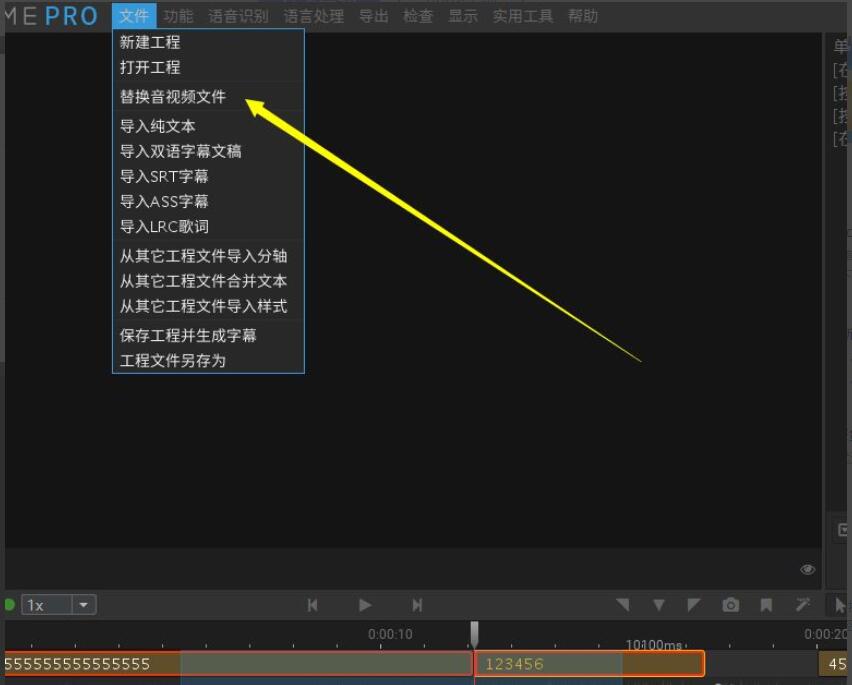Select 导入LRC歌词 menu entry

[x=208, y=227]
